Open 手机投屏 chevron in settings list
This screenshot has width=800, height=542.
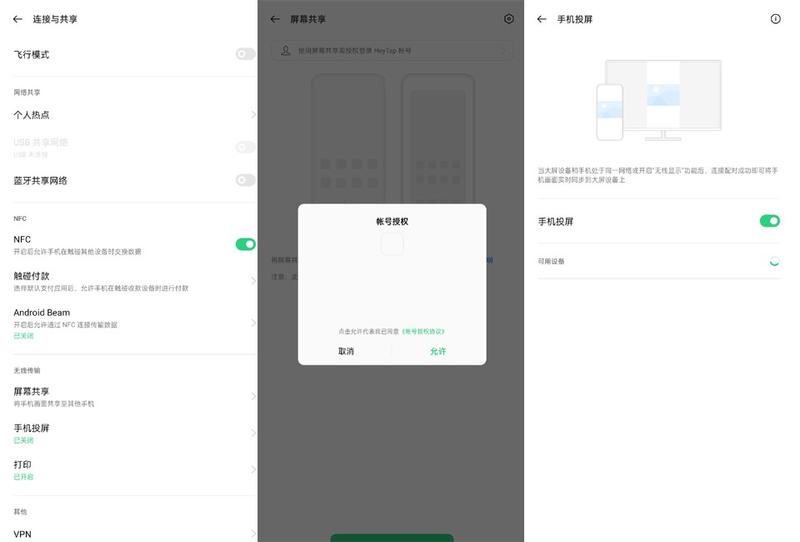click(x=253, y=433)
